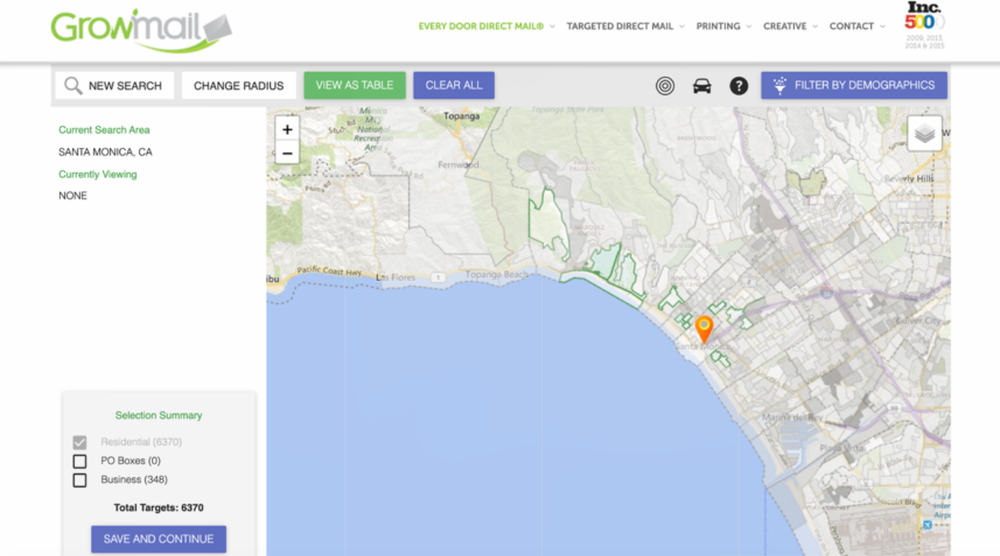Click the large green-outlined route area on map
The width and height of the screenshot is (1000, 556).
click(x=546, y=223)
